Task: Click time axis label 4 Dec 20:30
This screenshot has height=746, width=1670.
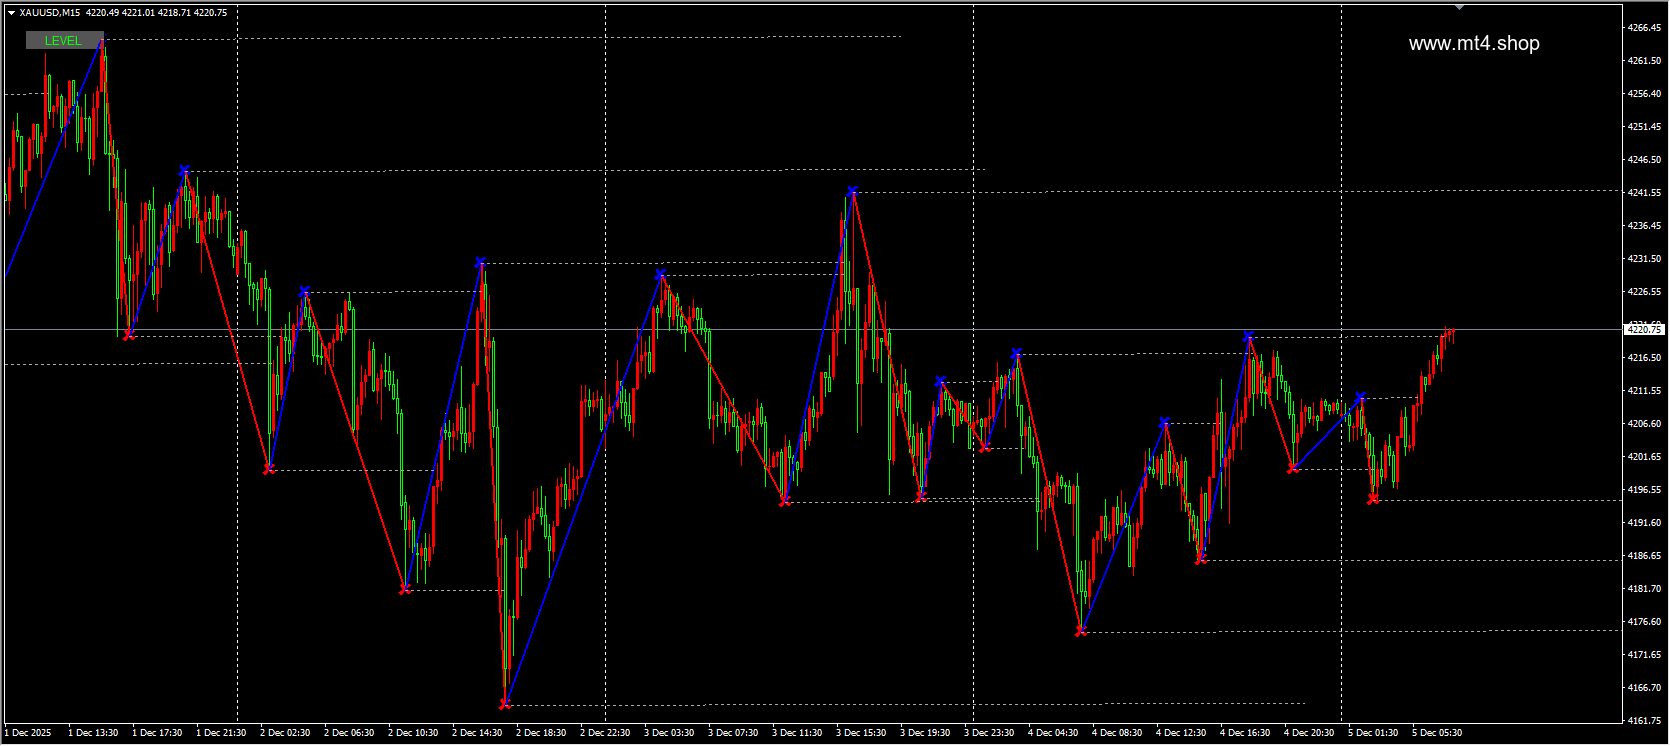Action: click(1309, 733)
